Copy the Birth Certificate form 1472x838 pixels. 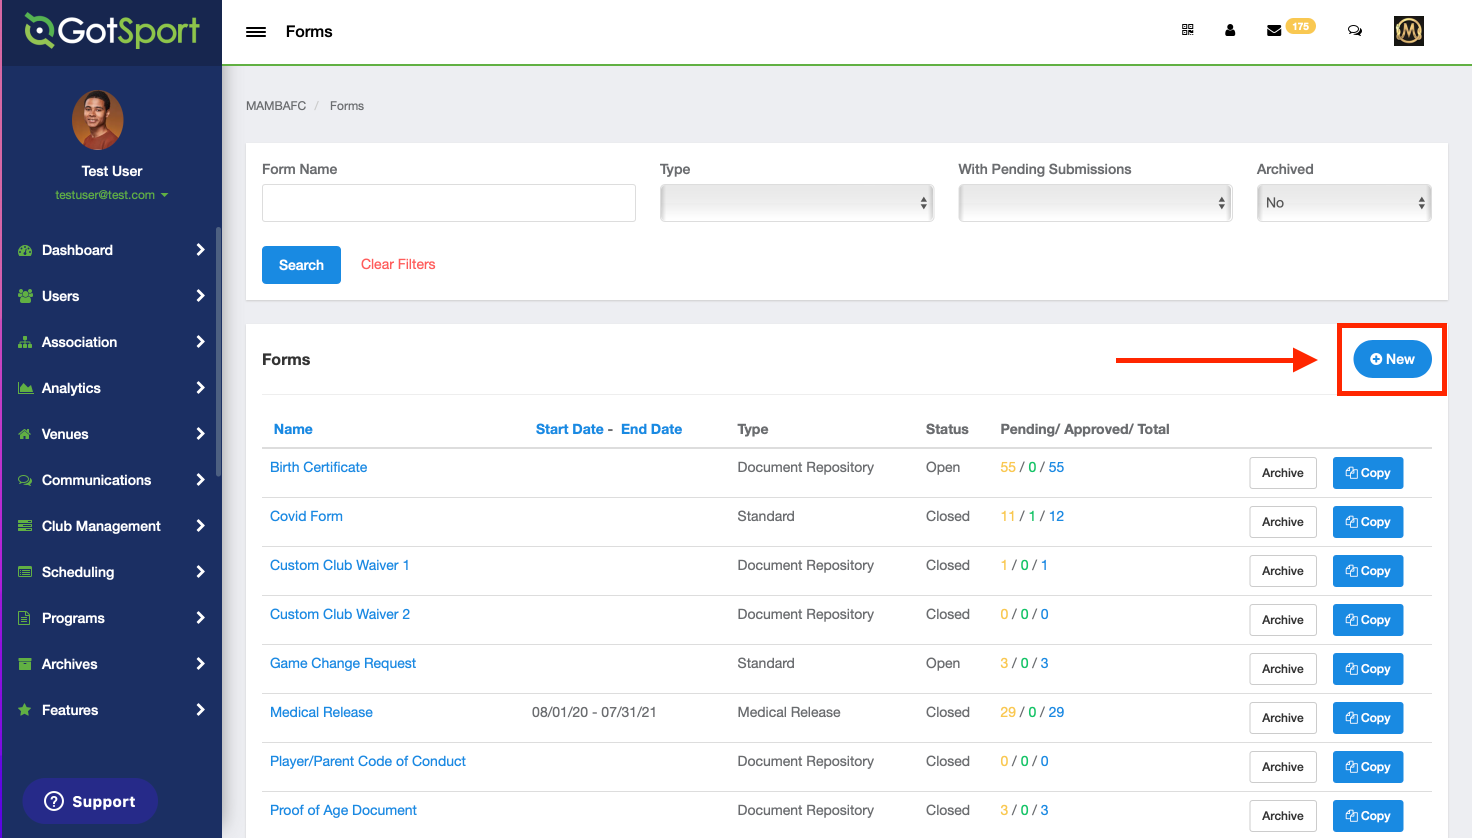(1368, 473)
